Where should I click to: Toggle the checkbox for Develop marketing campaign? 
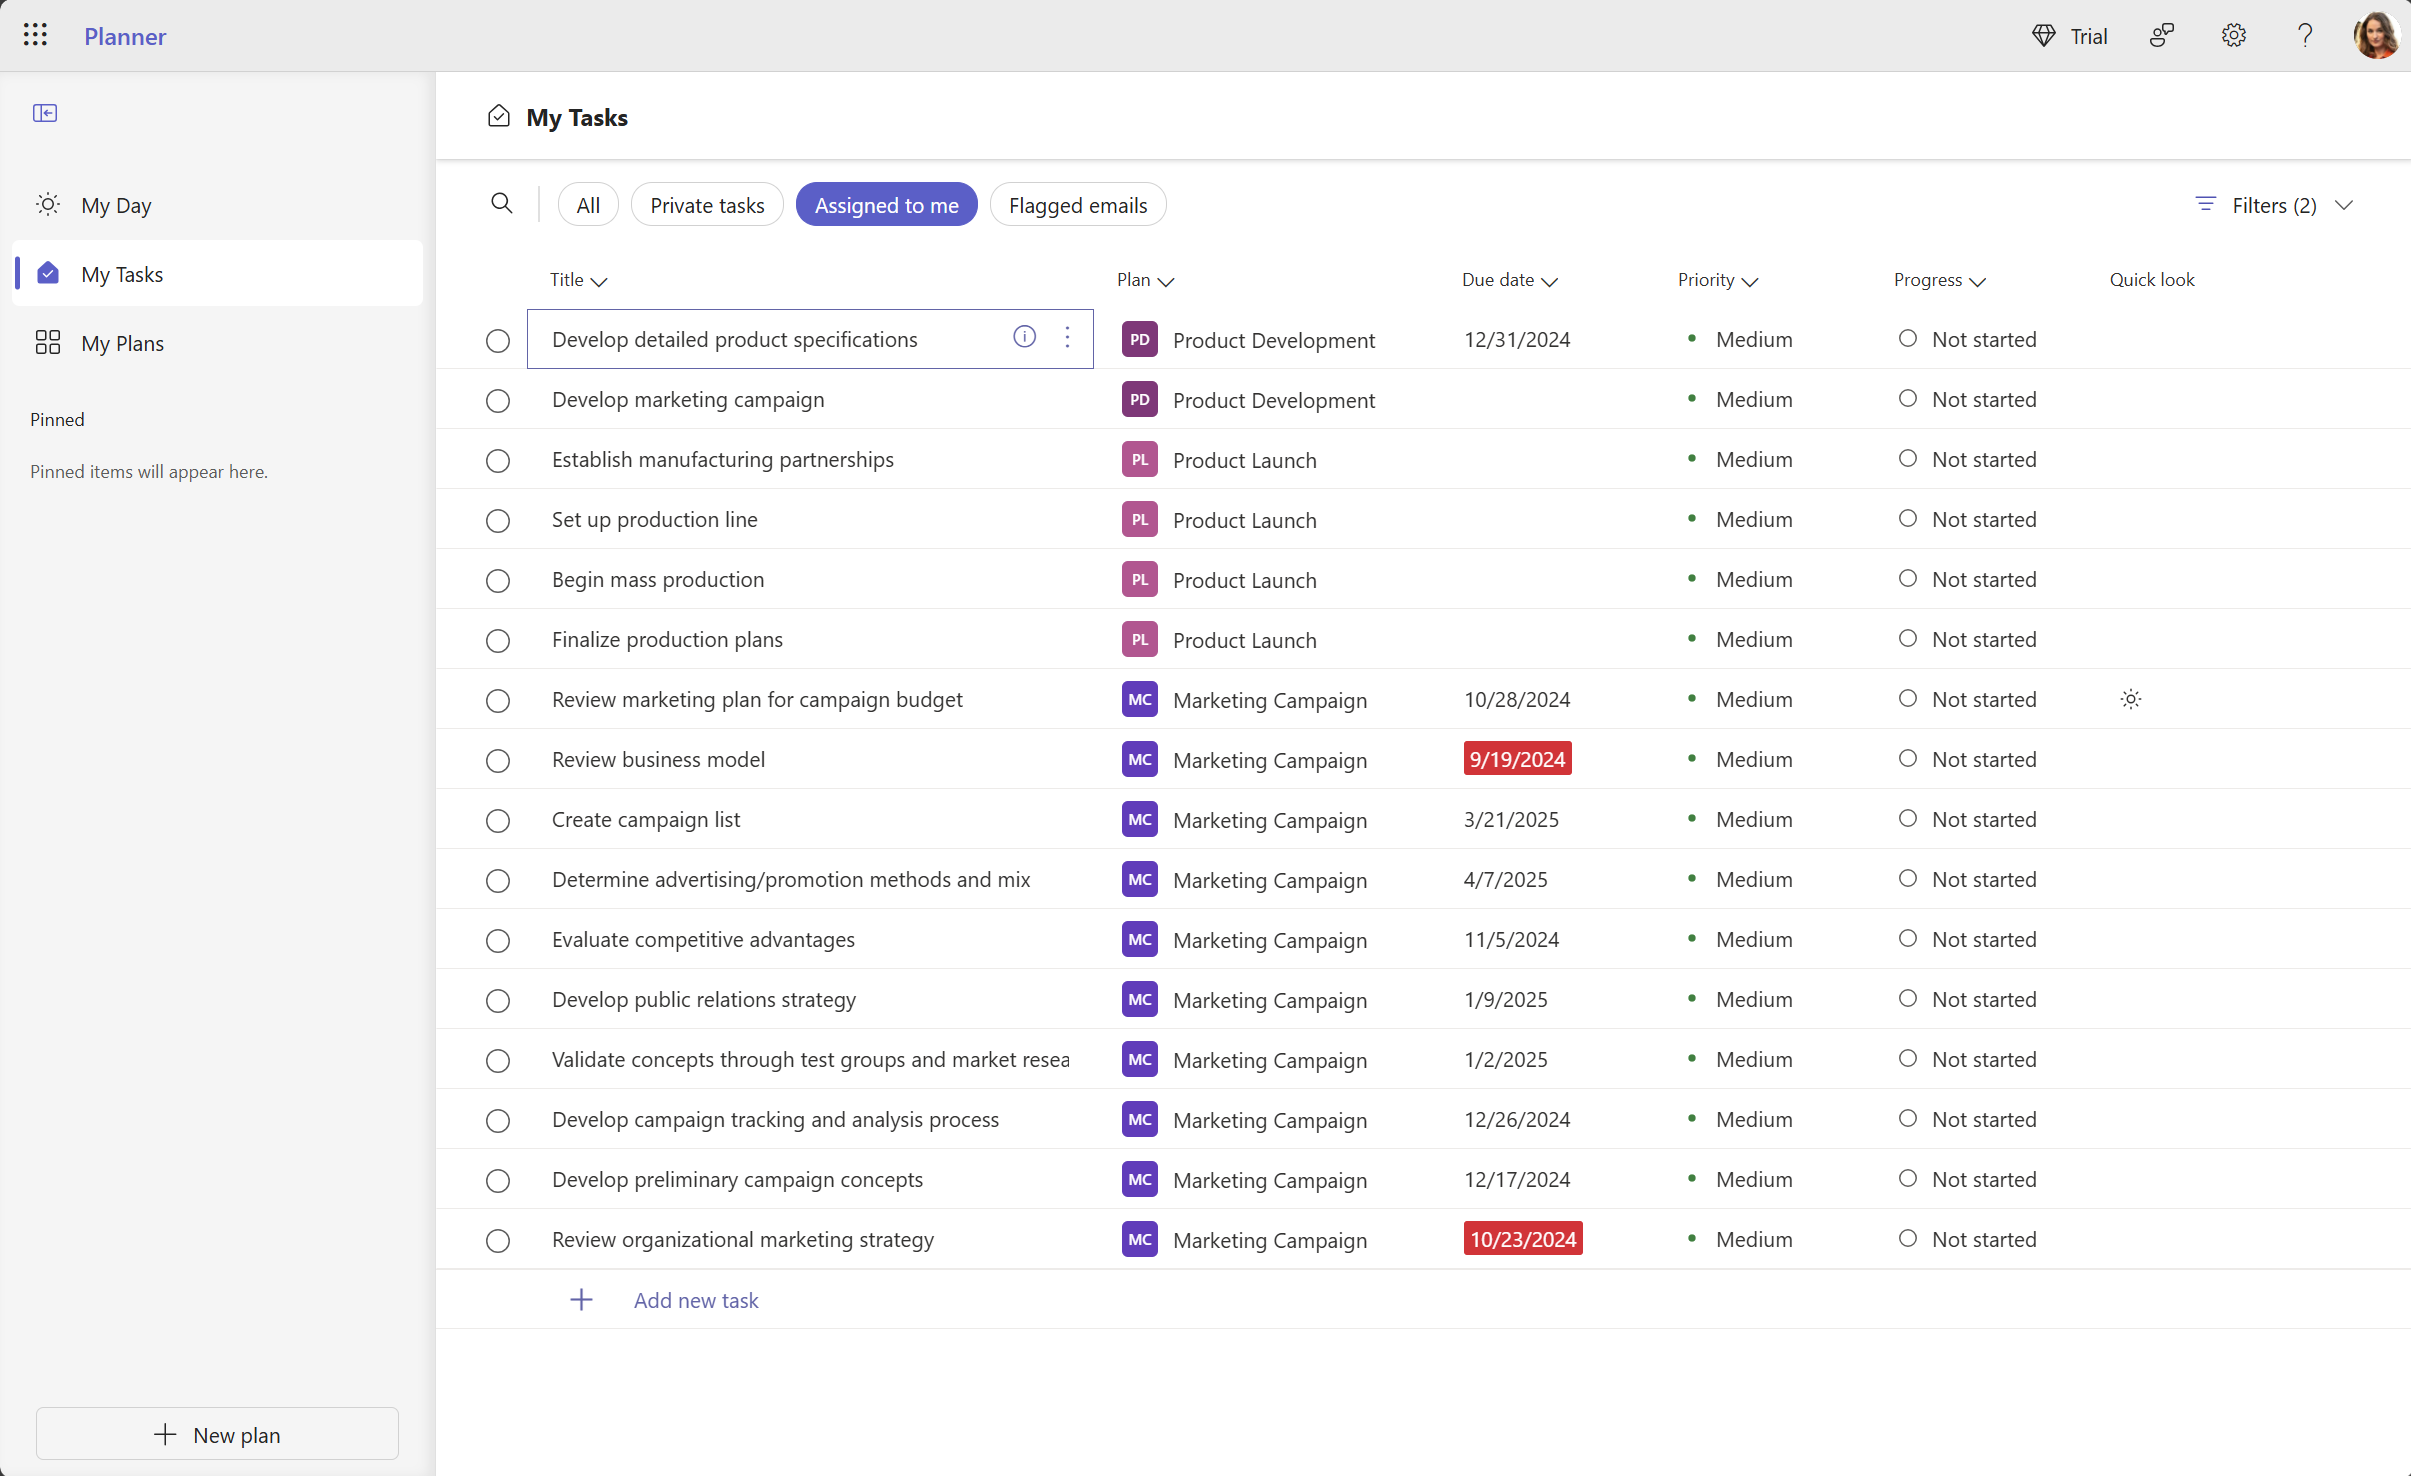(x=498, y=400)
